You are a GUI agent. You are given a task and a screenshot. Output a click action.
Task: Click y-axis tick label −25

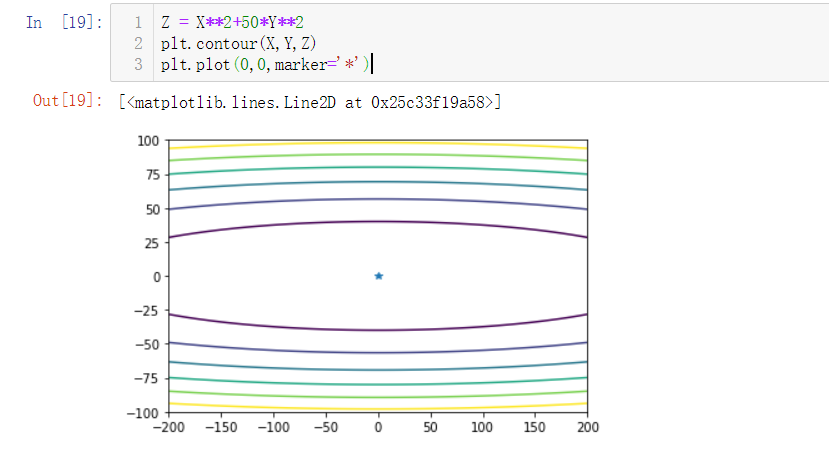[146, 311]
